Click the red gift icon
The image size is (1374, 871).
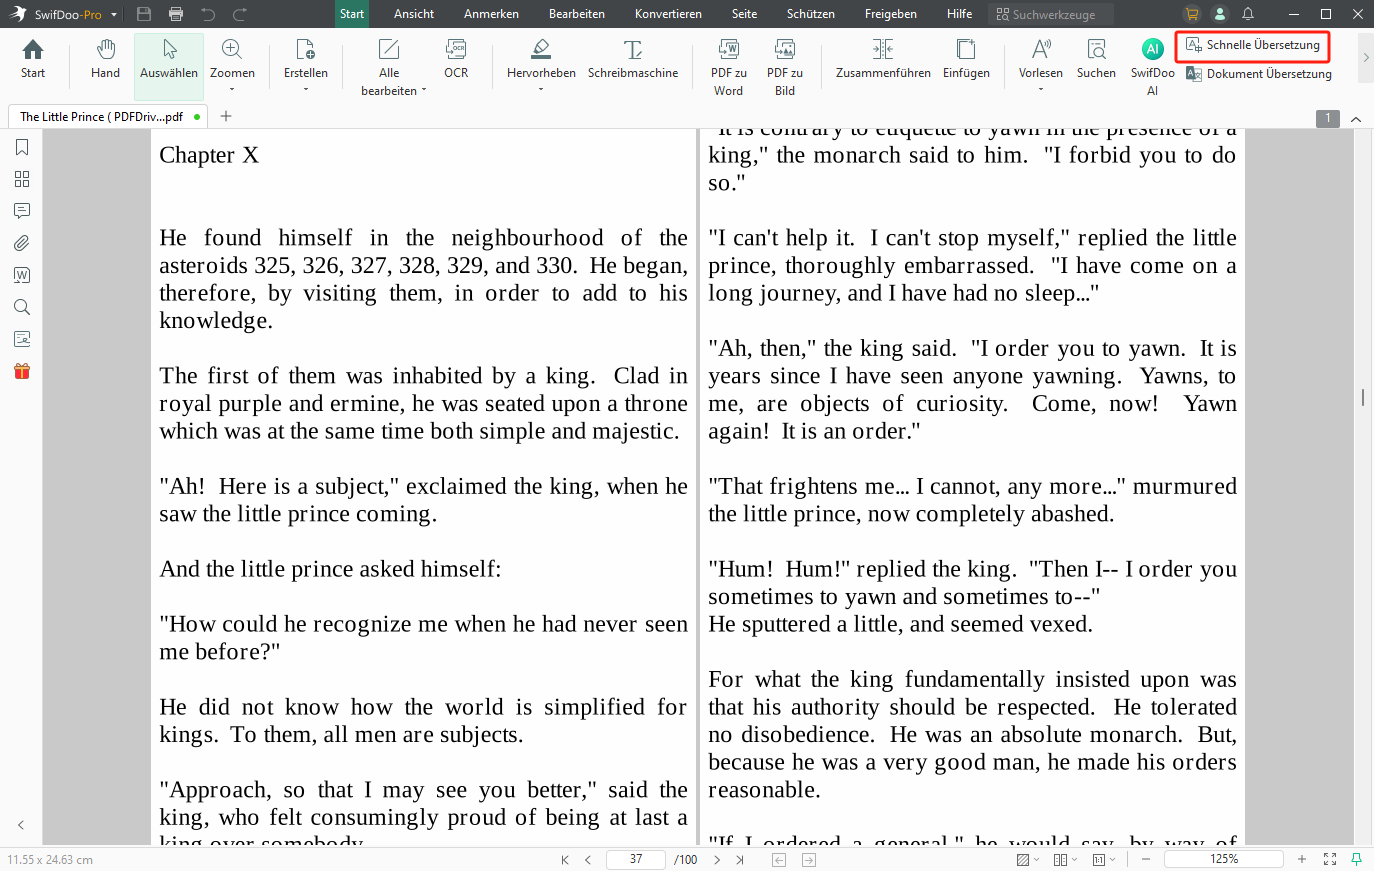tap(22, 371)
